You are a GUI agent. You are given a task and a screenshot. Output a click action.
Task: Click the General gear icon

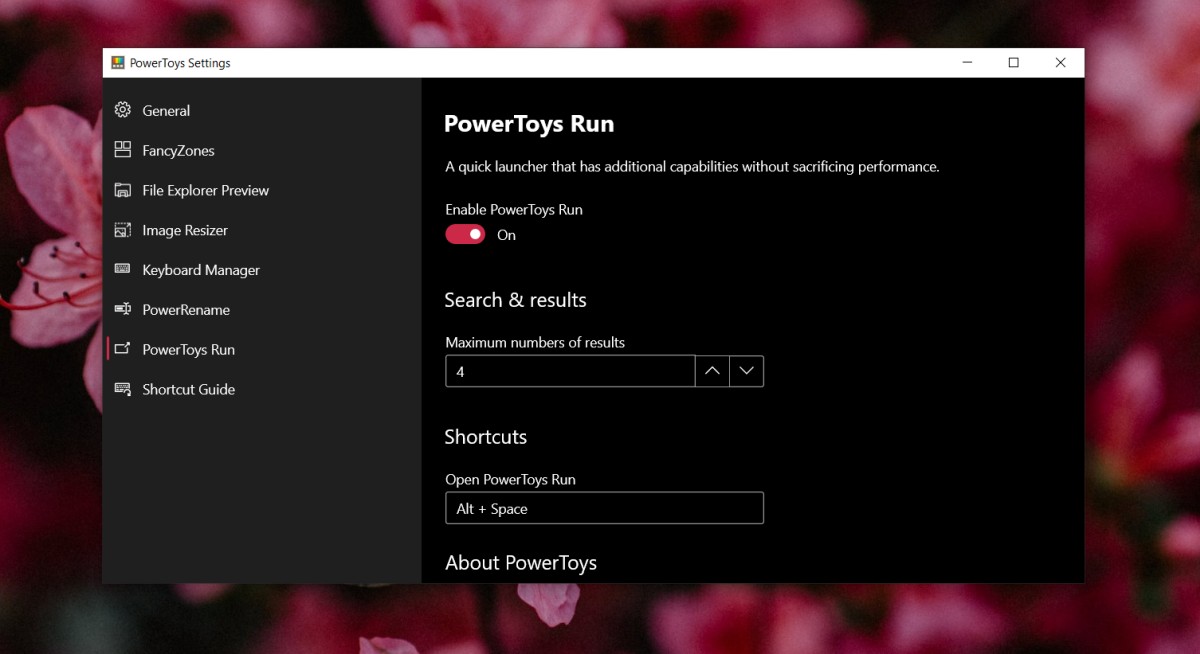pos(123,110)
